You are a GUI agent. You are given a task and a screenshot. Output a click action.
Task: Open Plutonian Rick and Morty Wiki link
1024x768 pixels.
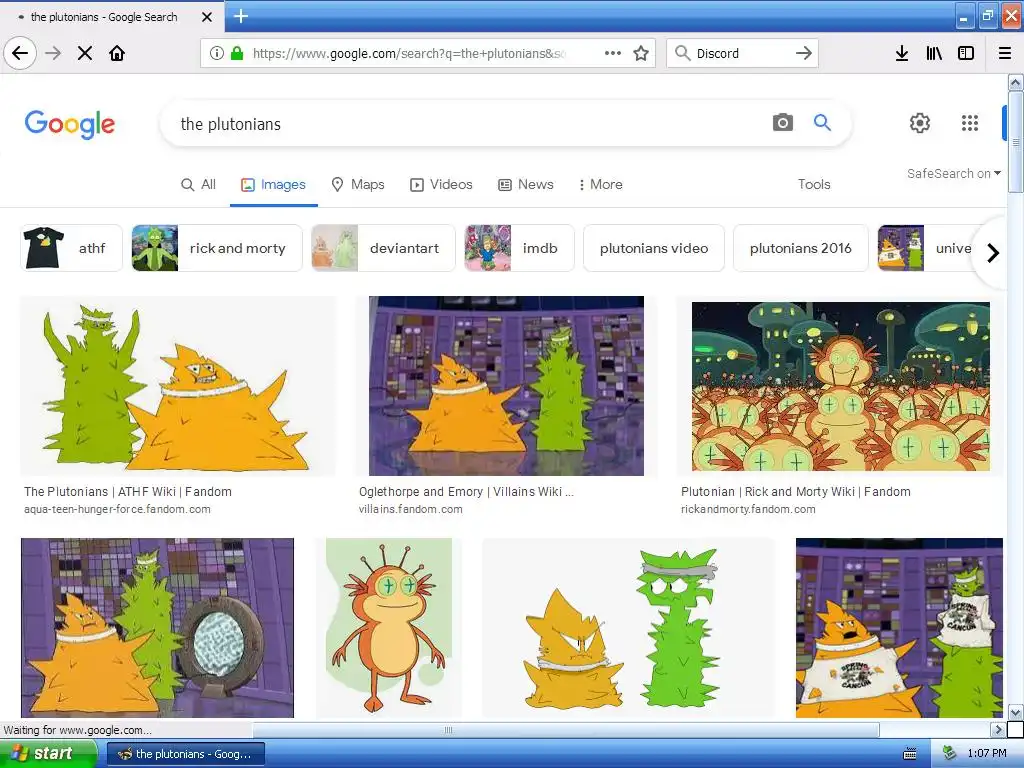[x=795, y=492]
